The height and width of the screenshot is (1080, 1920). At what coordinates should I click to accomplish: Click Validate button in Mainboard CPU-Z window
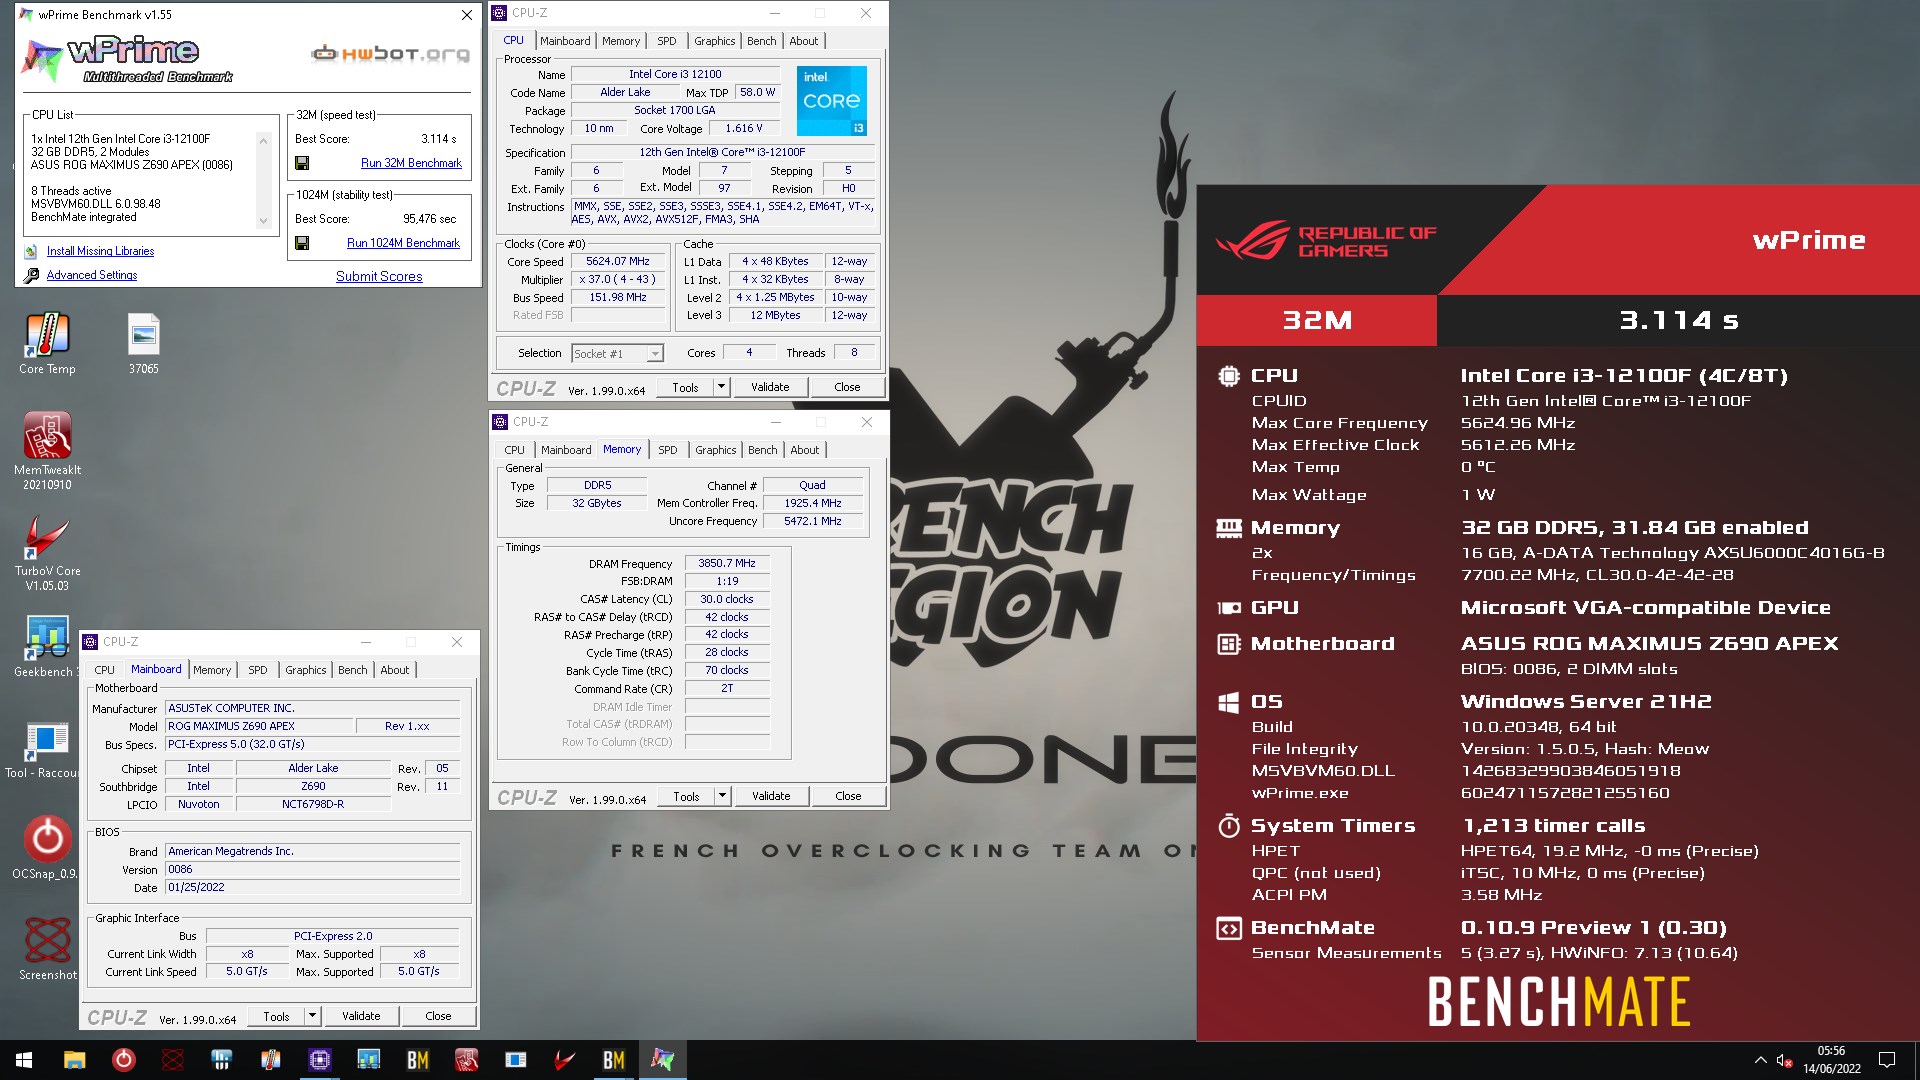pos(361,1016)
